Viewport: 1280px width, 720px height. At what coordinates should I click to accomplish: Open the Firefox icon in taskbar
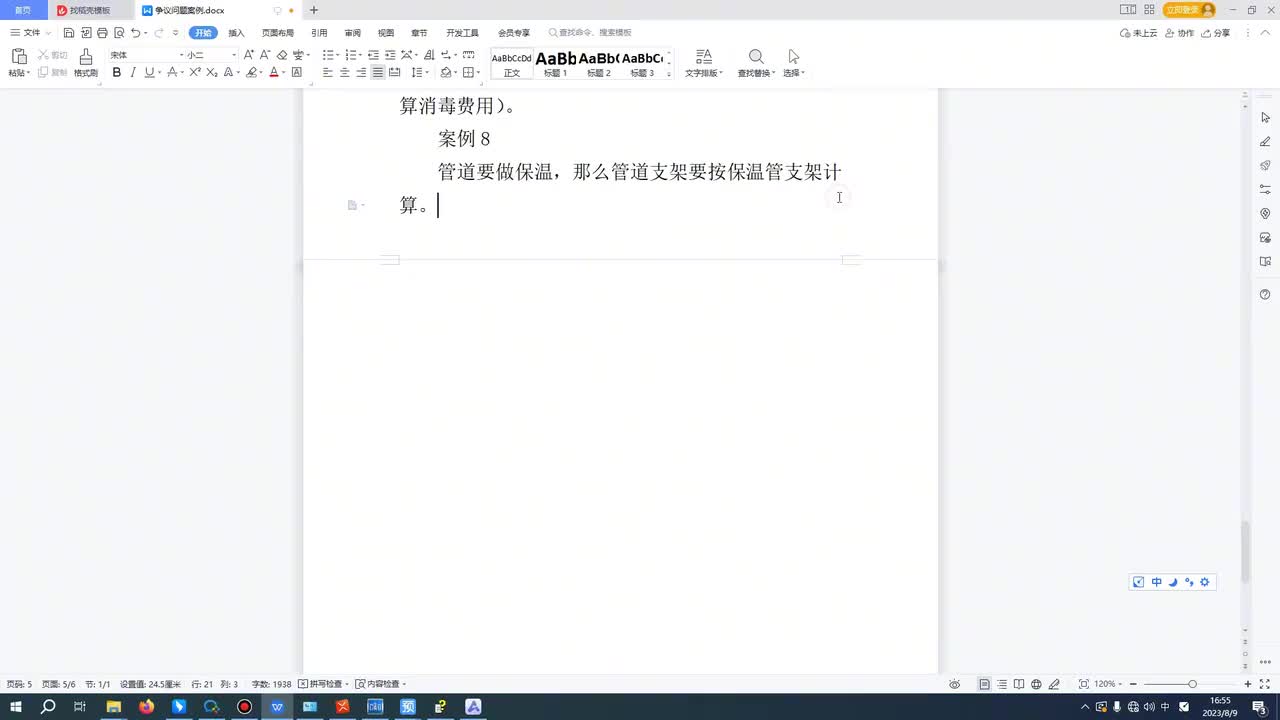[147, 707]
